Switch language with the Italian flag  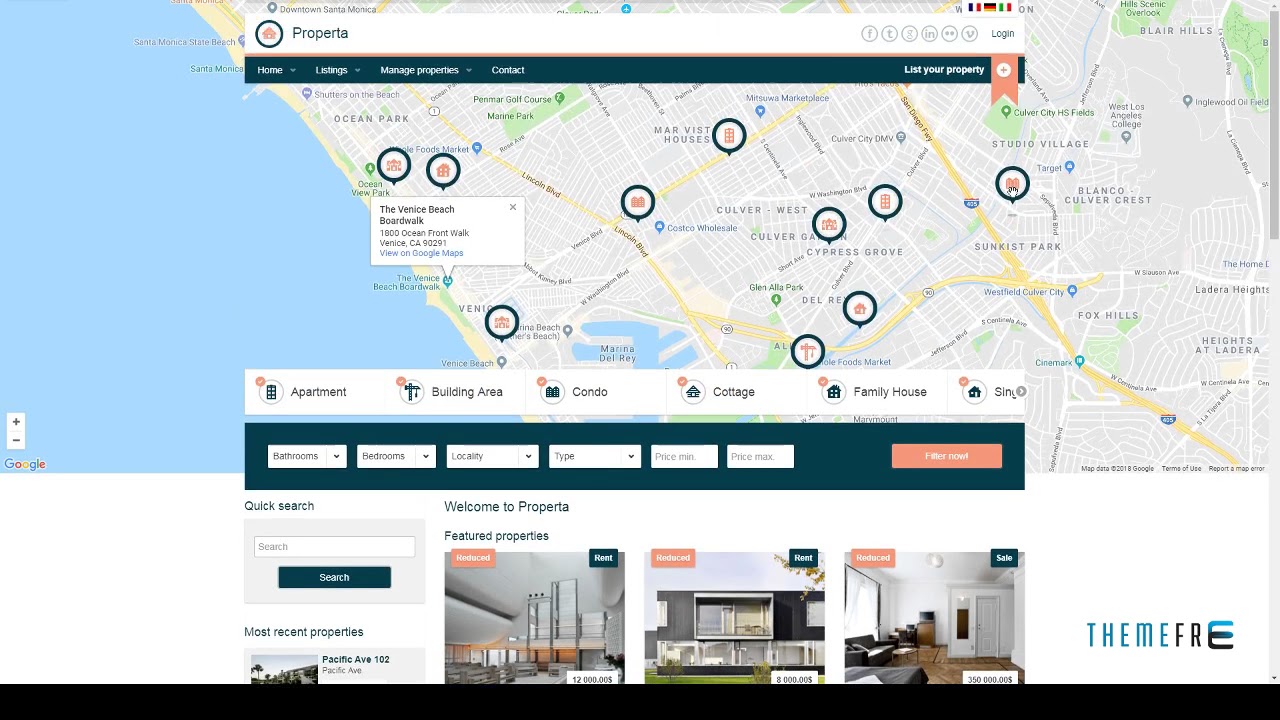[x=1005, y=7]
